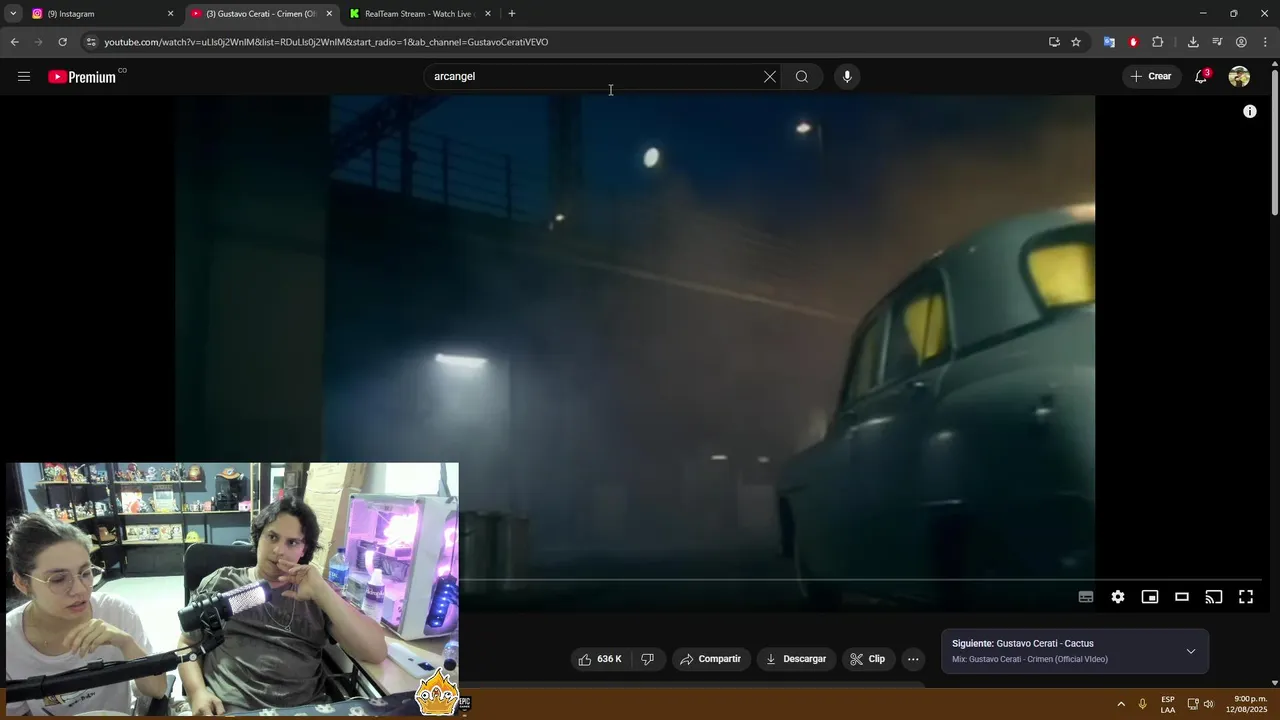This screenshot has height=720, width=1280.
Task: Open Chrome profile icon
Action: (1241, 42)
